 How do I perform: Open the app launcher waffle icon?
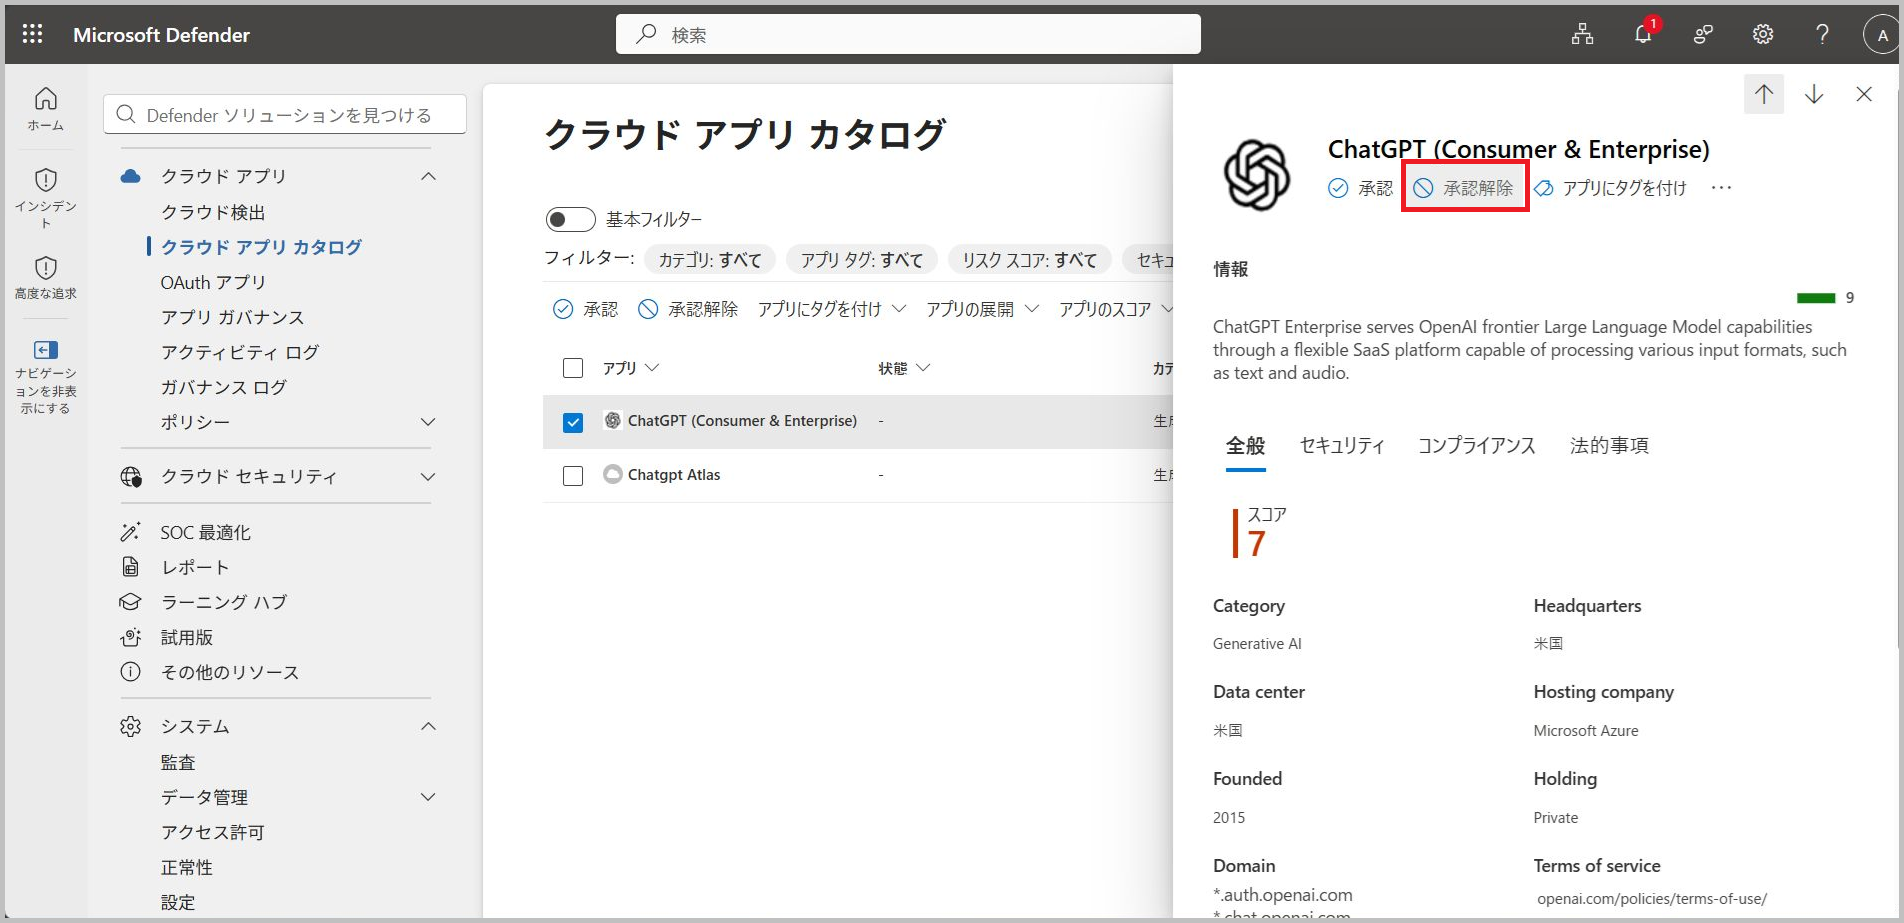32,34
